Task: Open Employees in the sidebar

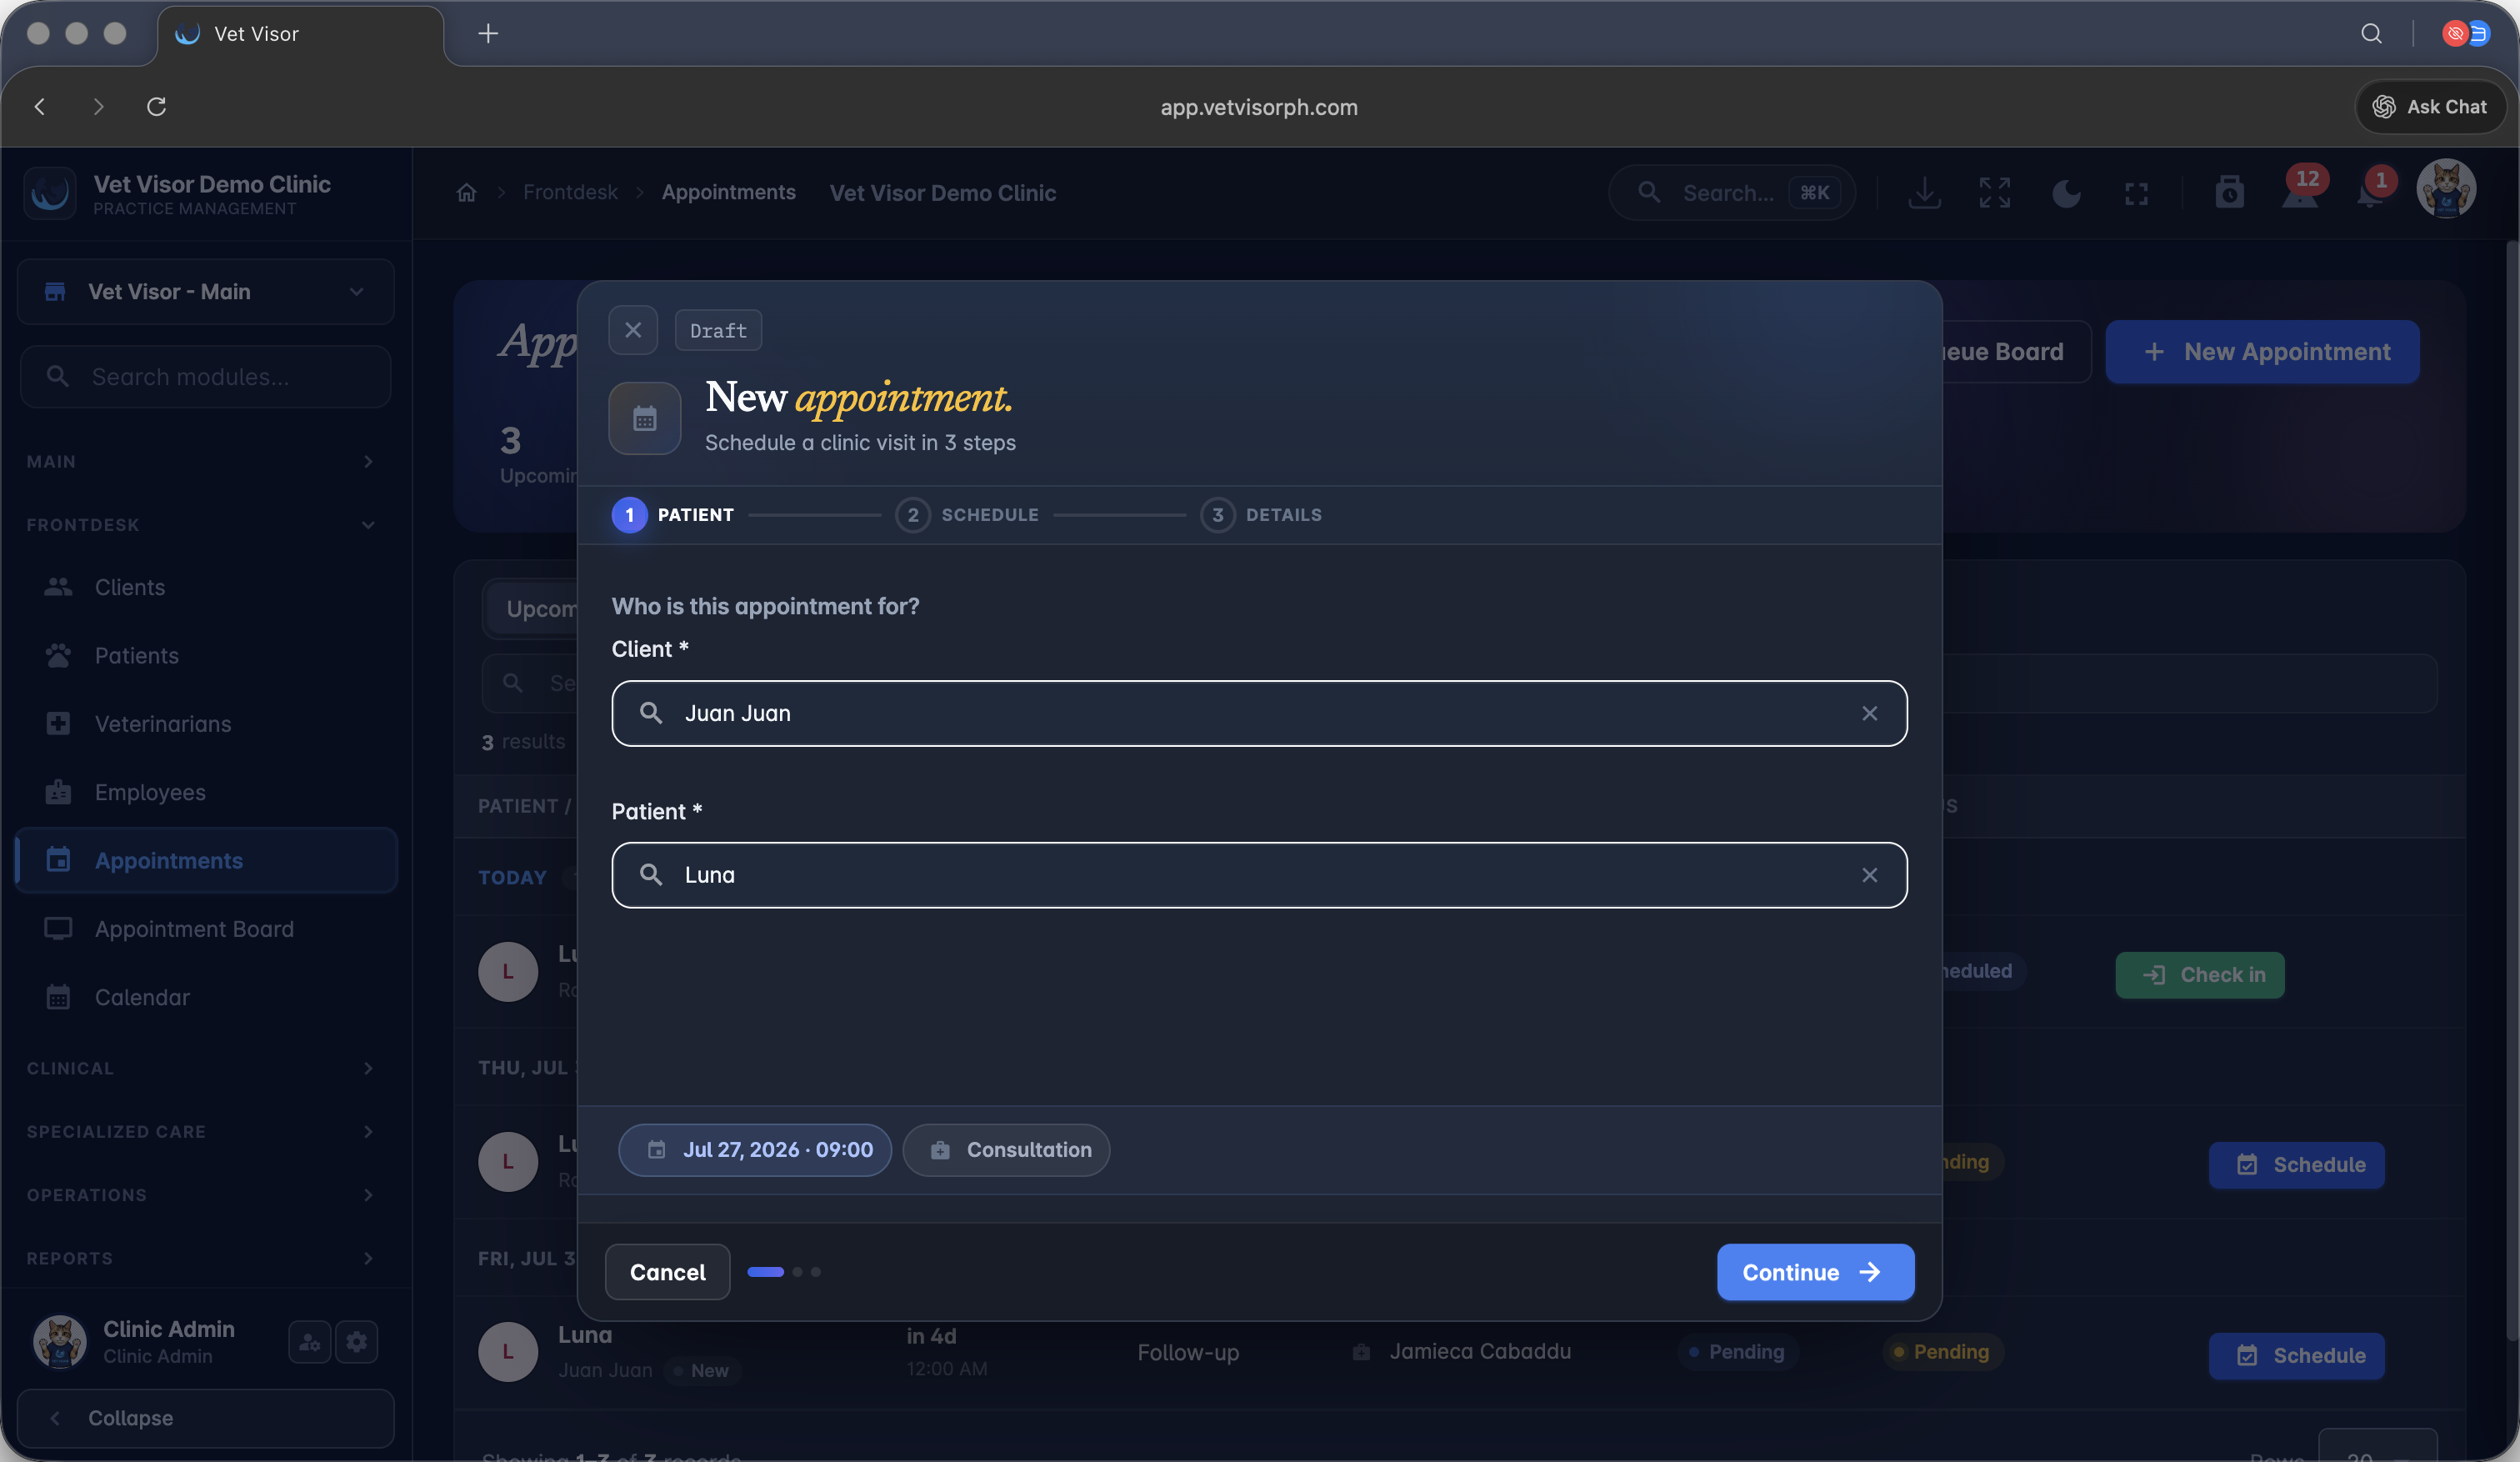Action: point(206,792)
